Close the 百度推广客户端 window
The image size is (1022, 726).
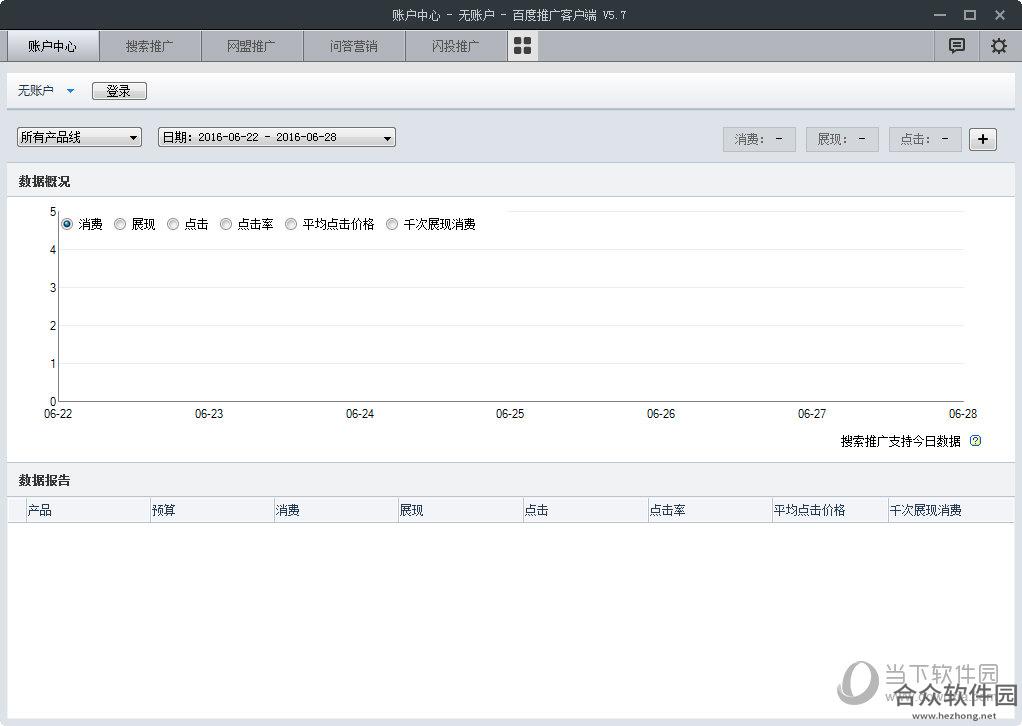1000,15
